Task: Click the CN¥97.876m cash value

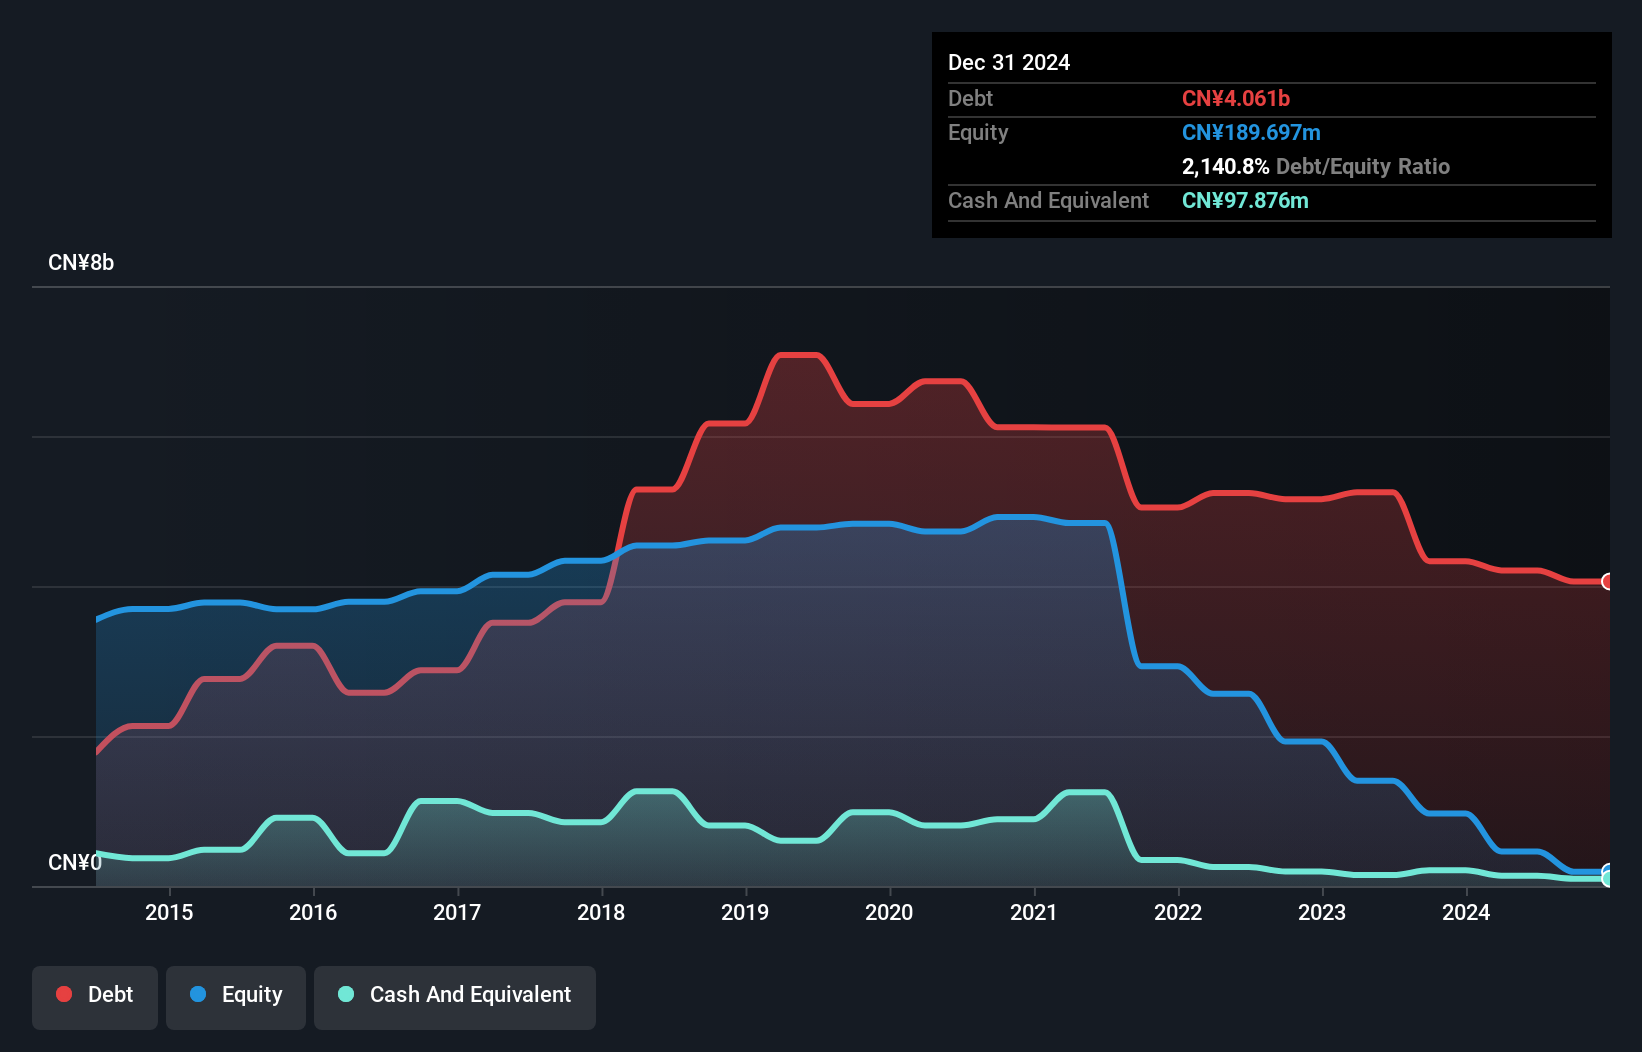Action: tap(1245, 200)
